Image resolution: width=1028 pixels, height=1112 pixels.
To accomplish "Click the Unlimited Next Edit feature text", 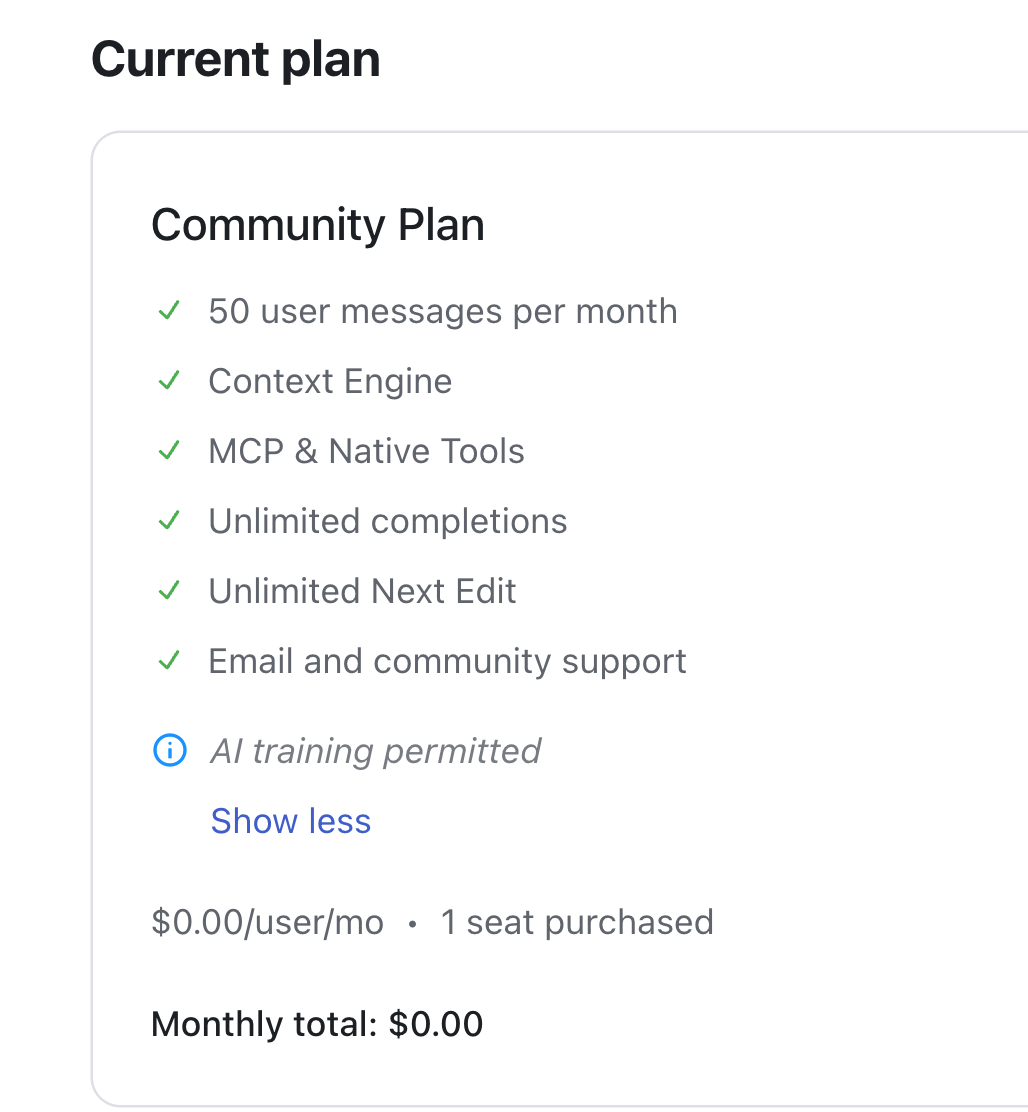I will [x=362, y=591].
